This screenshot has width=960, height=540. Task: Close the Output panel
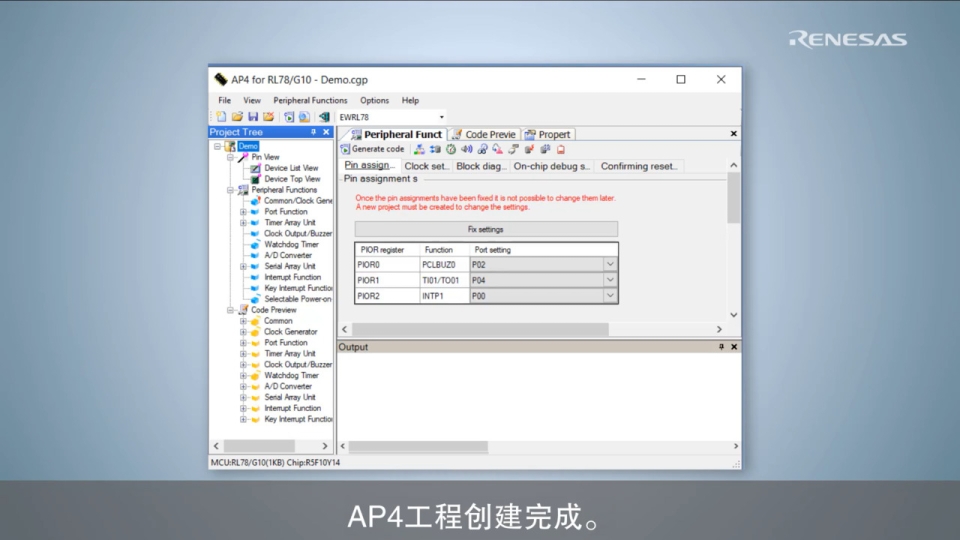pos(734,347)
